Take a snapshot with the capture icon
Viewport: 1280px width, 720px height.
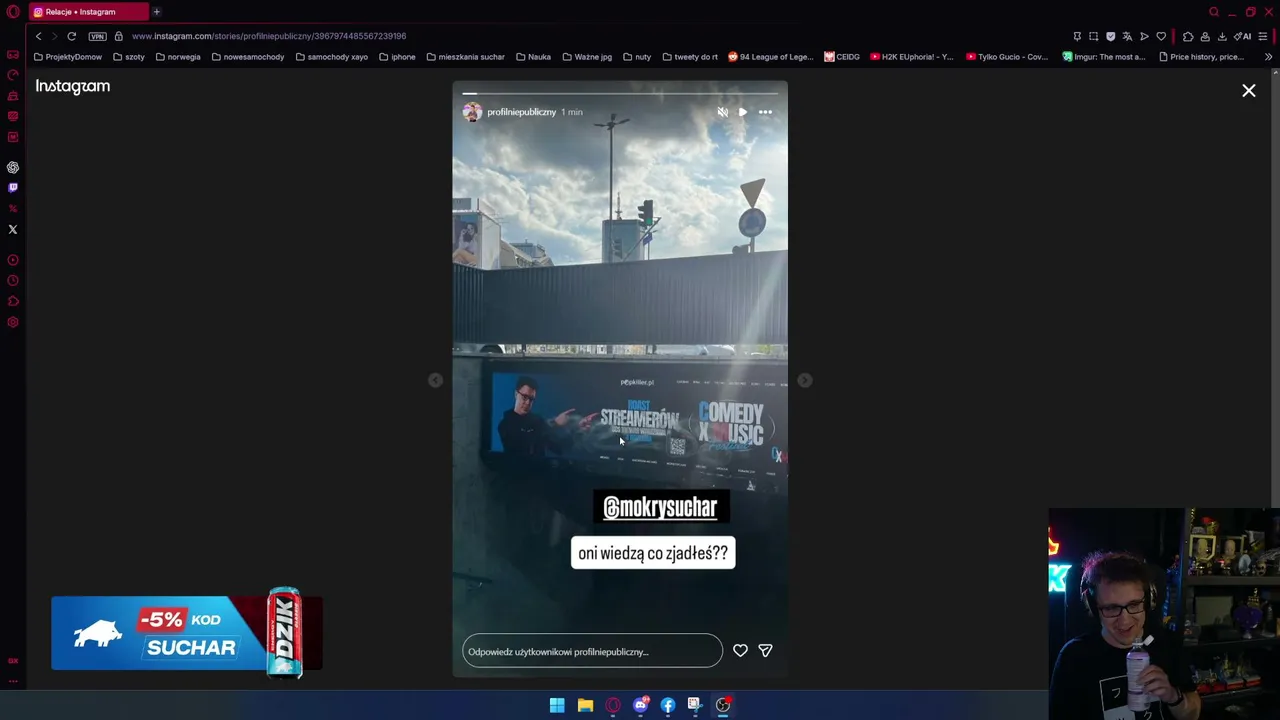coord(1093,36)
